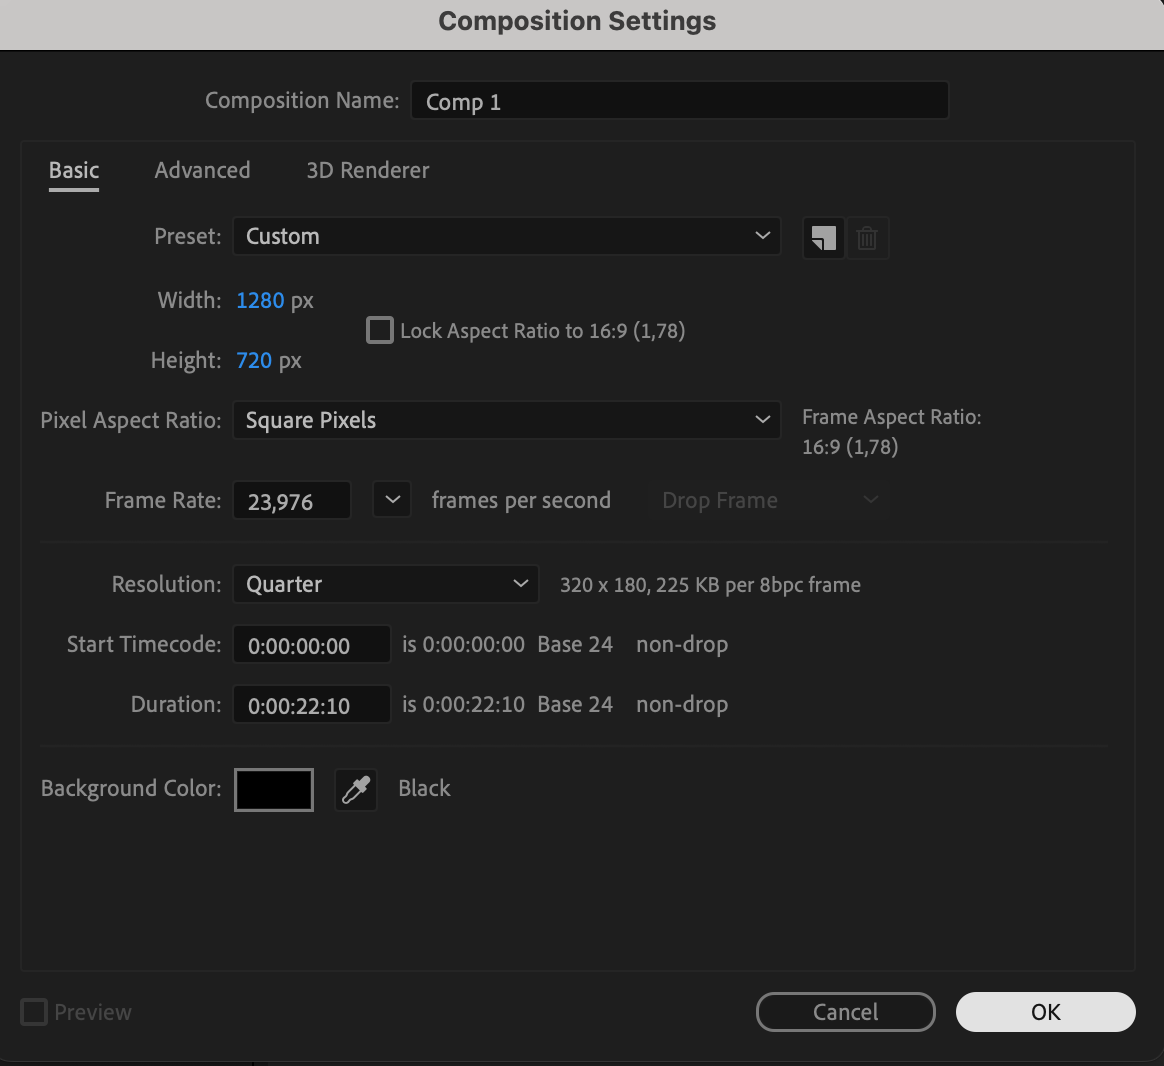Switch to the 3D Renderer tab
The width and height of the screenshot is (1164, 1066).
tap(367, 170)
